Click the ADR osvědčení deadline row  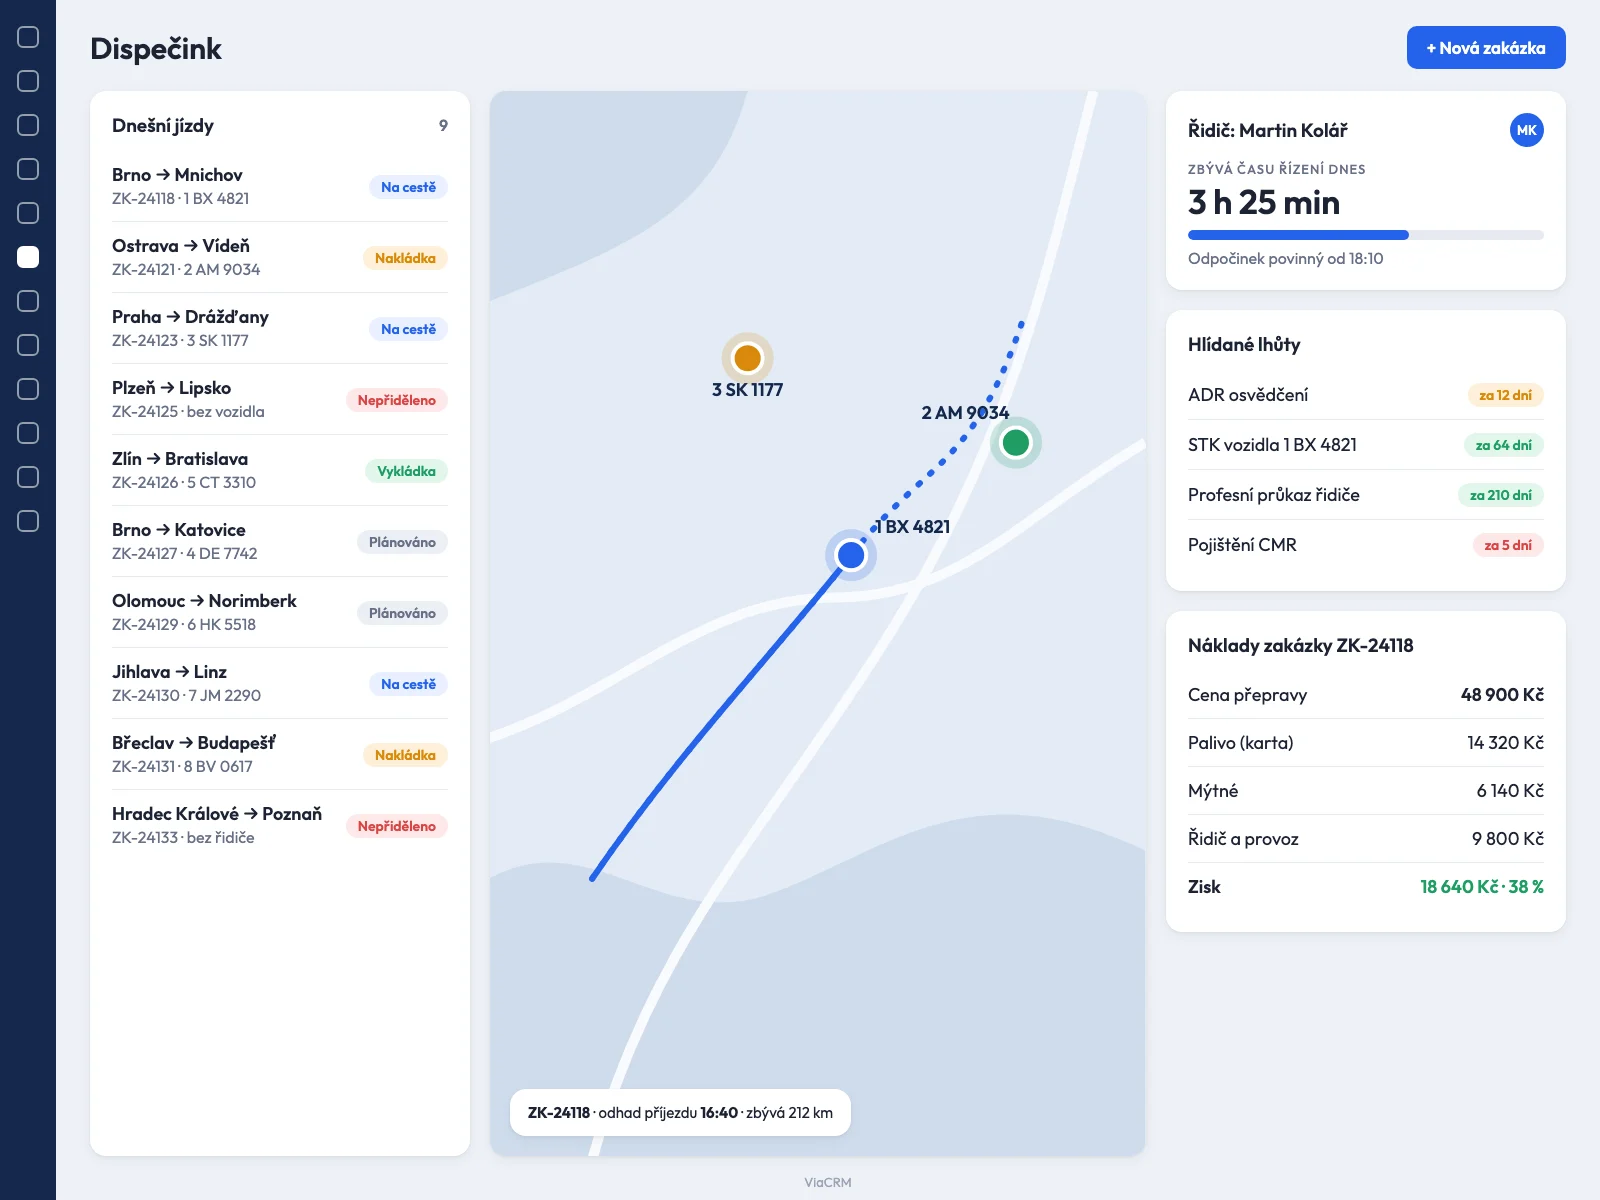(x=1366, y=395)
